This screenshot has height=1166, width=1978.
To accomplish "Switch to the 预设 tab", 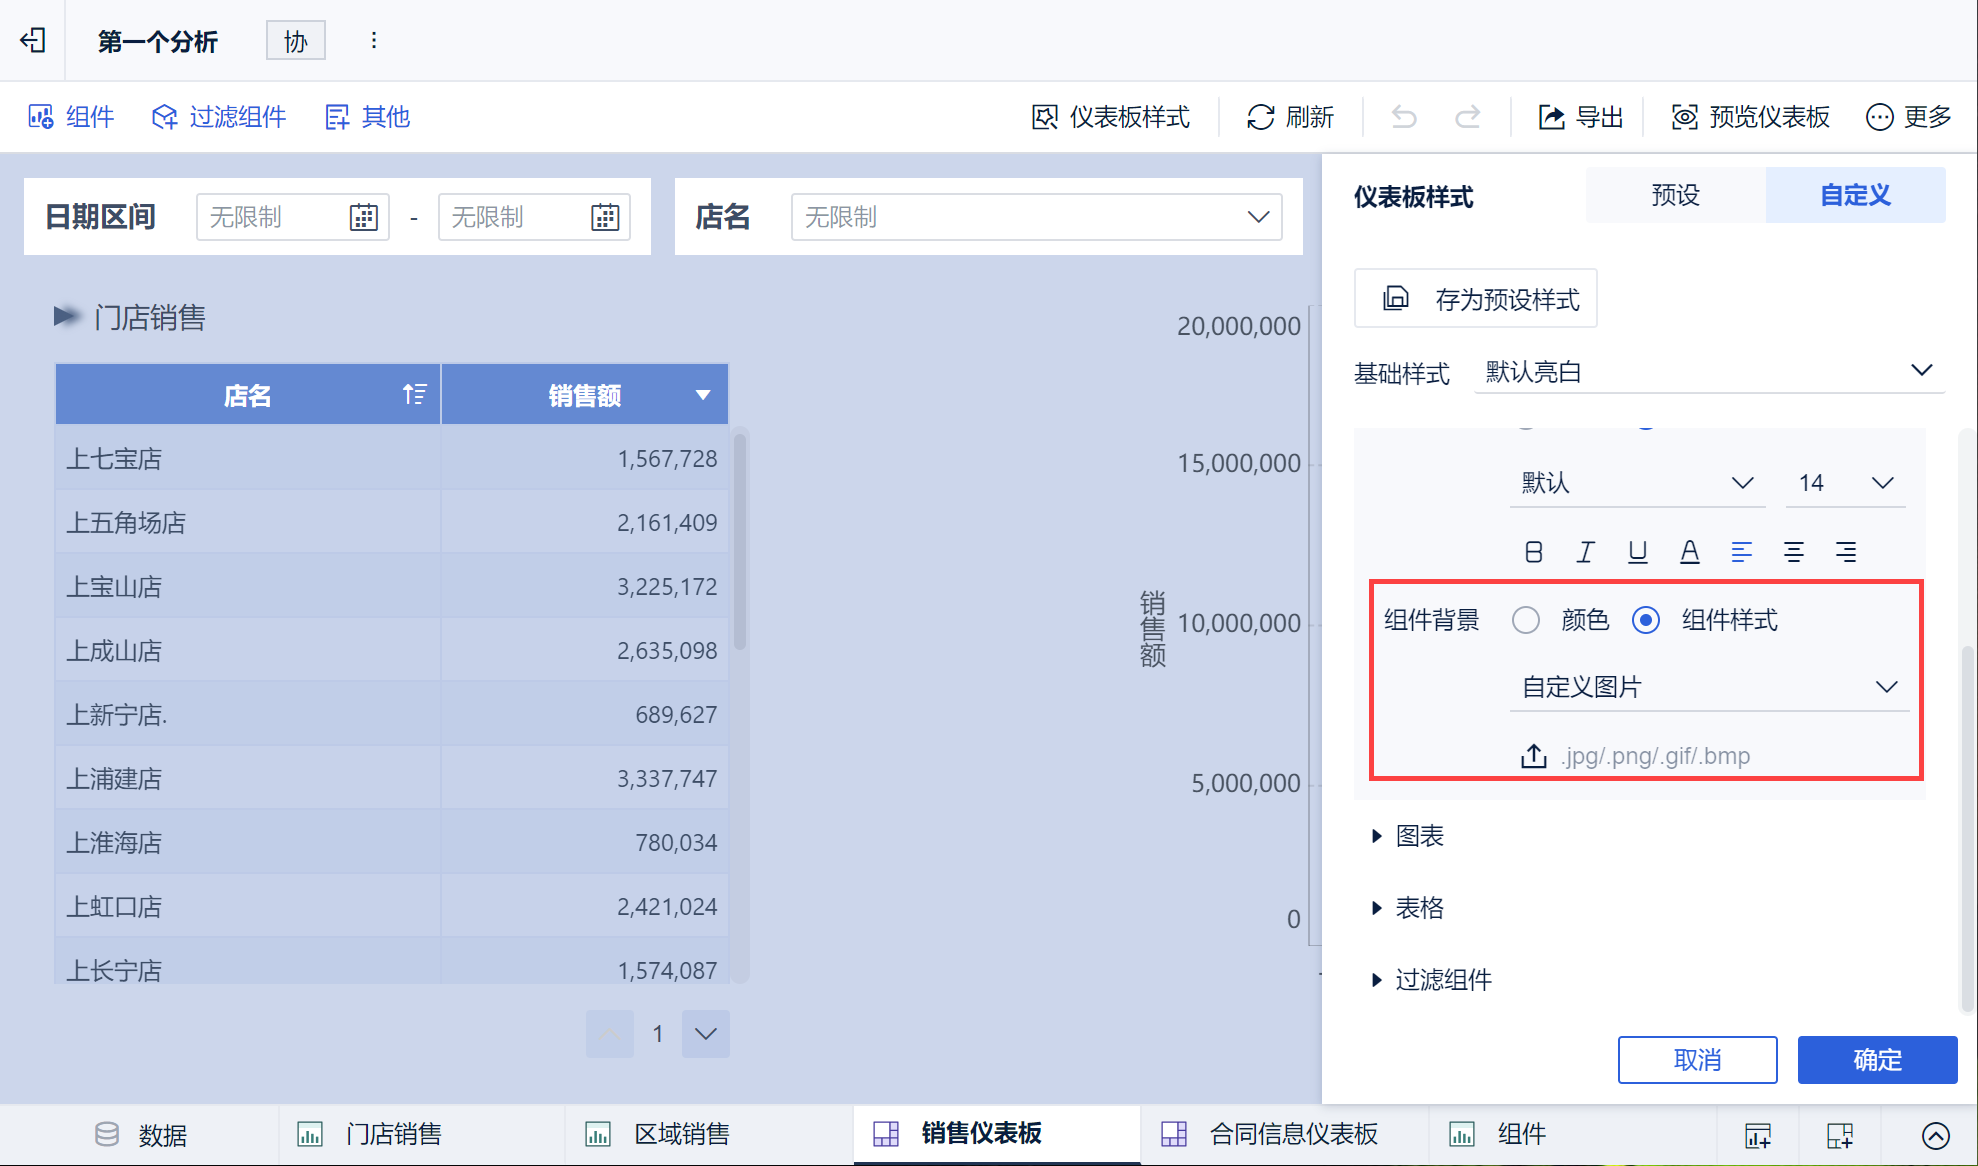I will coord(1675,195).
